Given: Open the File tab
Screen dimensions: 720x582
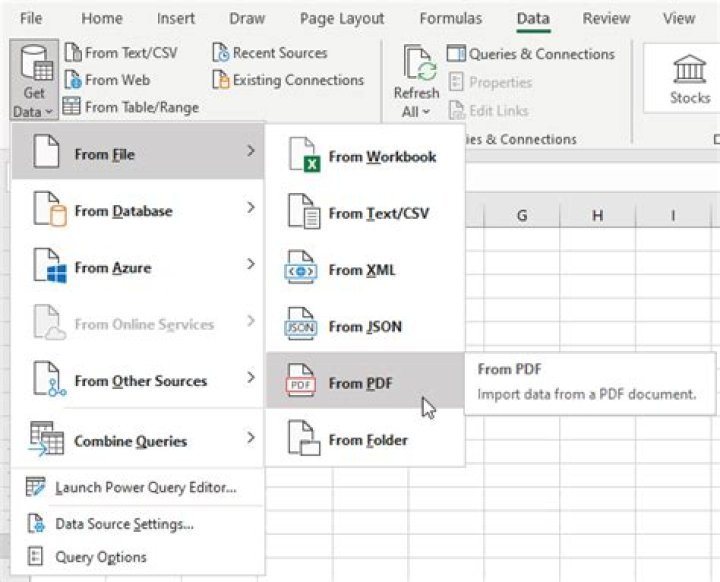Looking at the screenshot, I should [31, 18].
